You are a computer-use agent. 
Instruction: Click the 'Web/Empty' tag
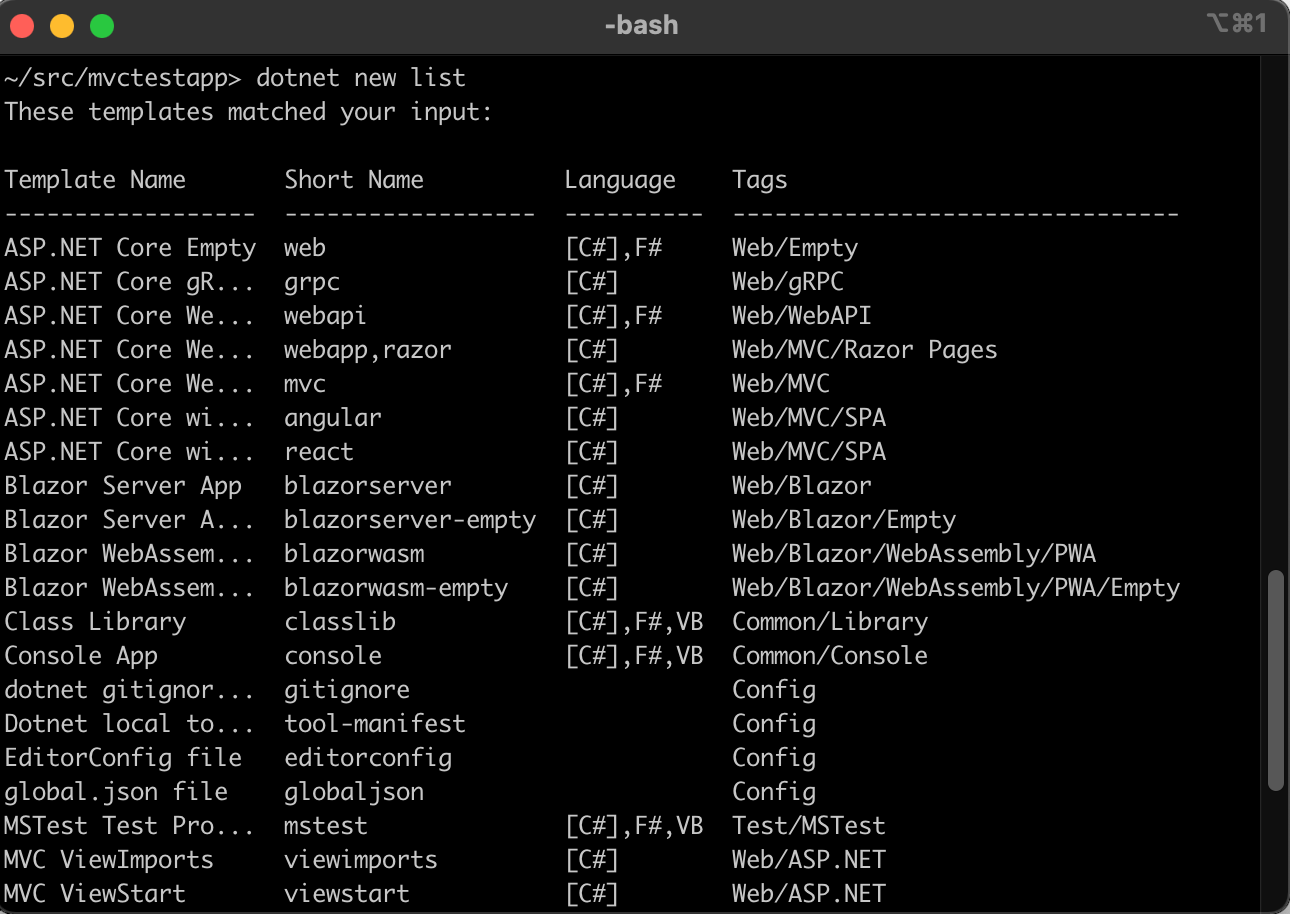[x=795, y=248]
